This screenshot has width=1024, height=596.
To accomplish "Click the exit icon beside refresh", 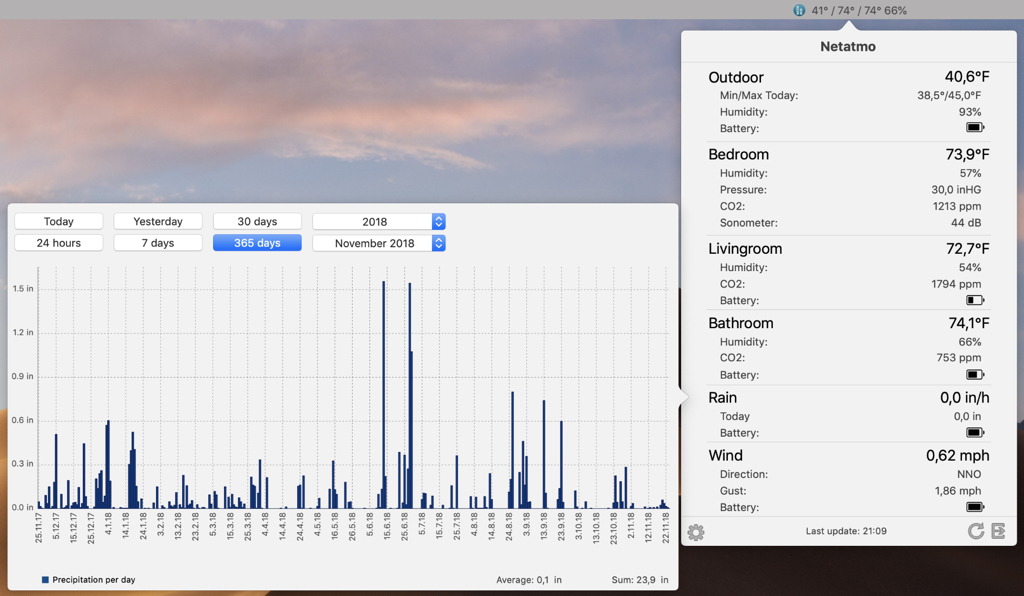I will pos(999,531).
